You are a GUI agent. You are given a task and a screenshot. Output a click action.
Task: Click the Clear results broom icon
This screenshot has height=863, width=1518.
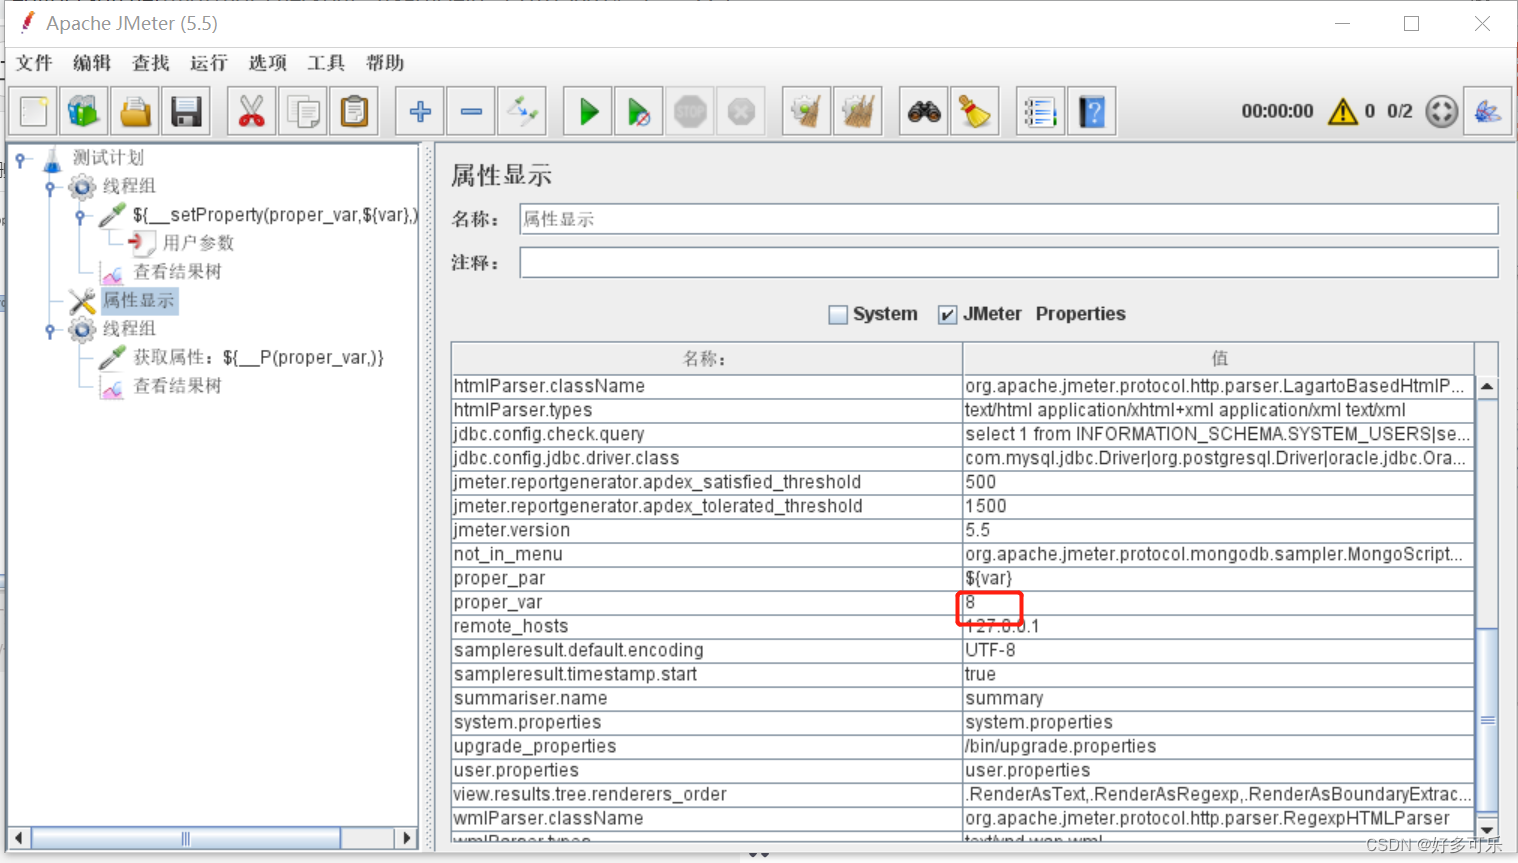[x=806, y=111]
